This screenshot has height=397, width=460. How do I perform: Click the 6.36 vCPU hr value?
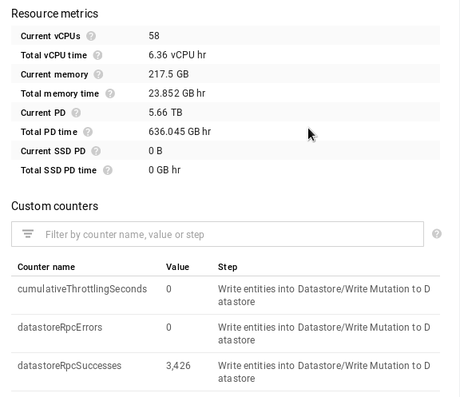177,55
